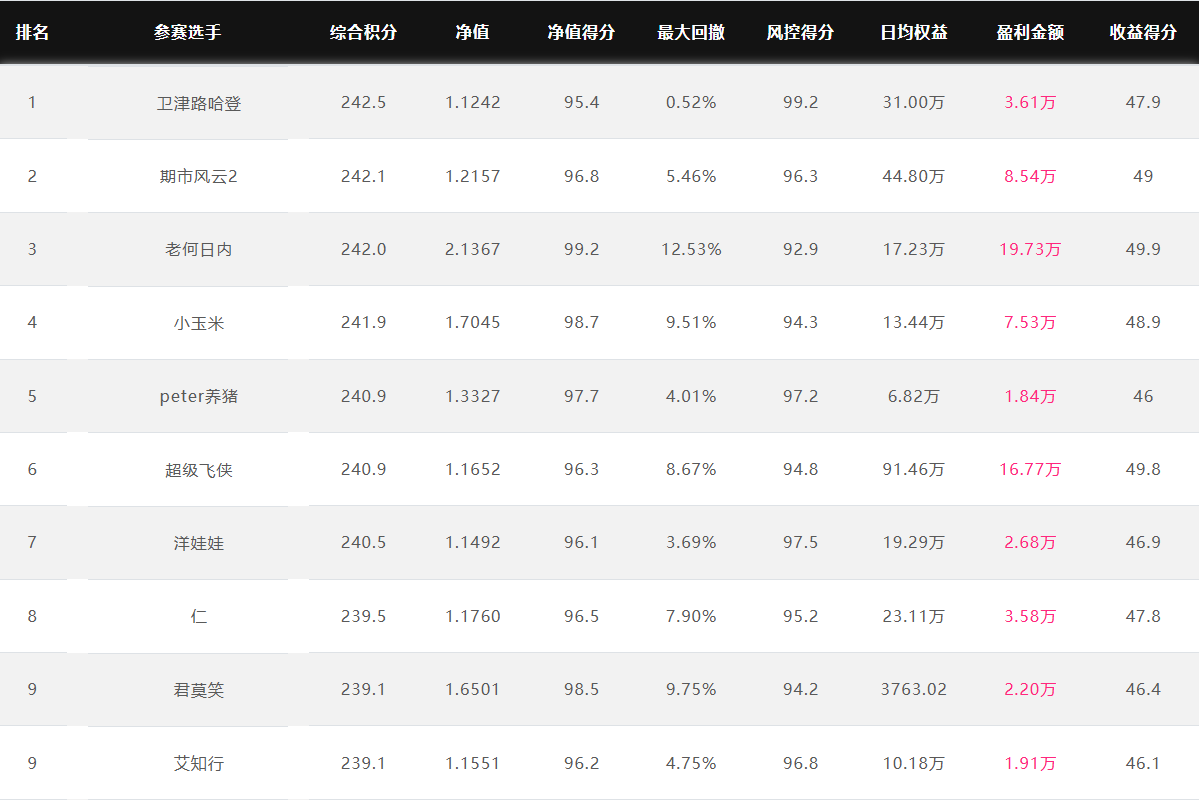Select the 参赛选手 column header
Screen dimensions: 1199x800
(x=187, y=32)
